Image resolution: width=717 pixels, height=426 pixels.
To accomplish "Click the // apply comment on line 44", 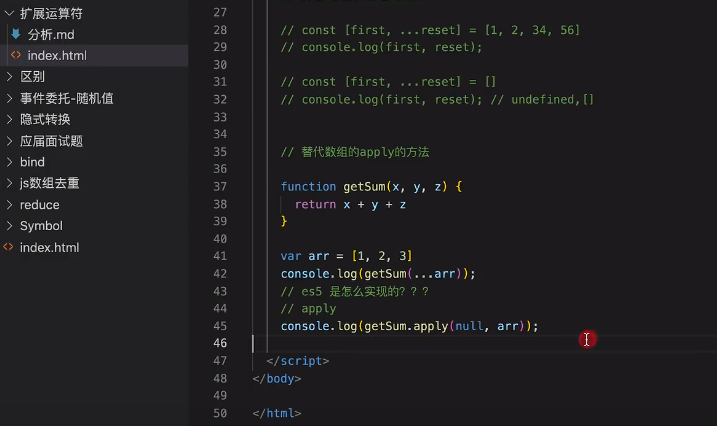I will click(x=308, y=309).
